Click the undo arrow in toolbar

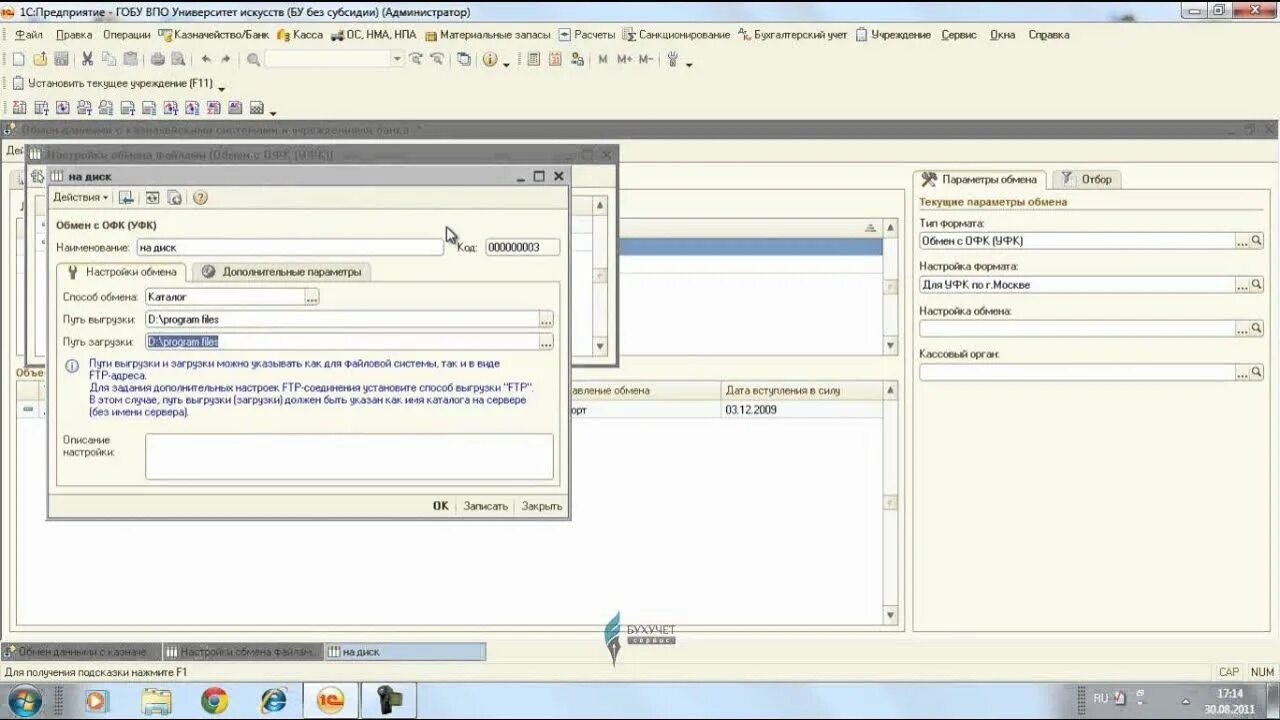(x=206, y=60)
